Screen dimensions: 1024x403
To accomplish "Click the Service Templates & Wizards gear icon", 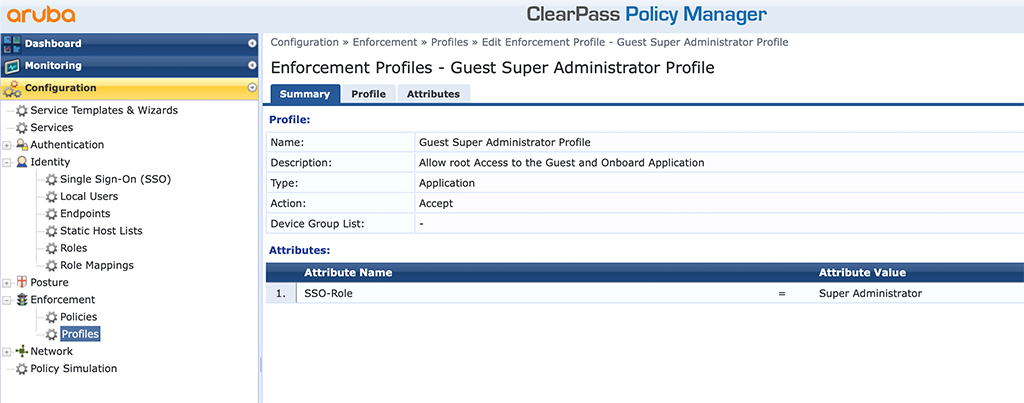I will point(22,110).
